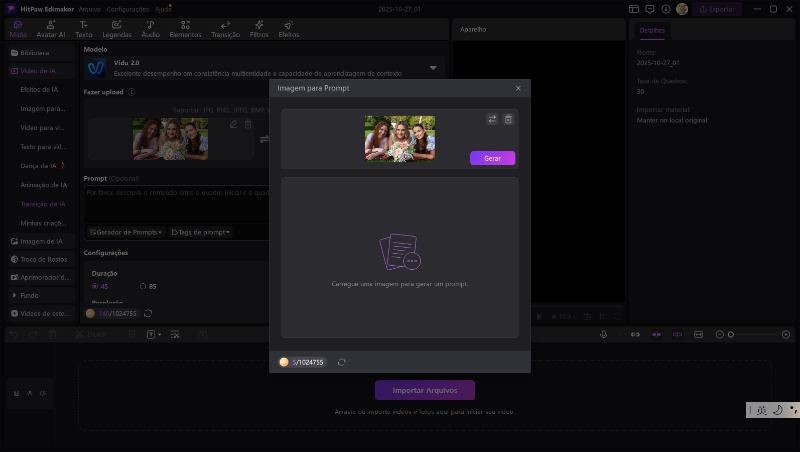This screenshot has width=800, height=452.
Task: Open the Gerador de Prompts dropdown
Action: coord(125,232)
